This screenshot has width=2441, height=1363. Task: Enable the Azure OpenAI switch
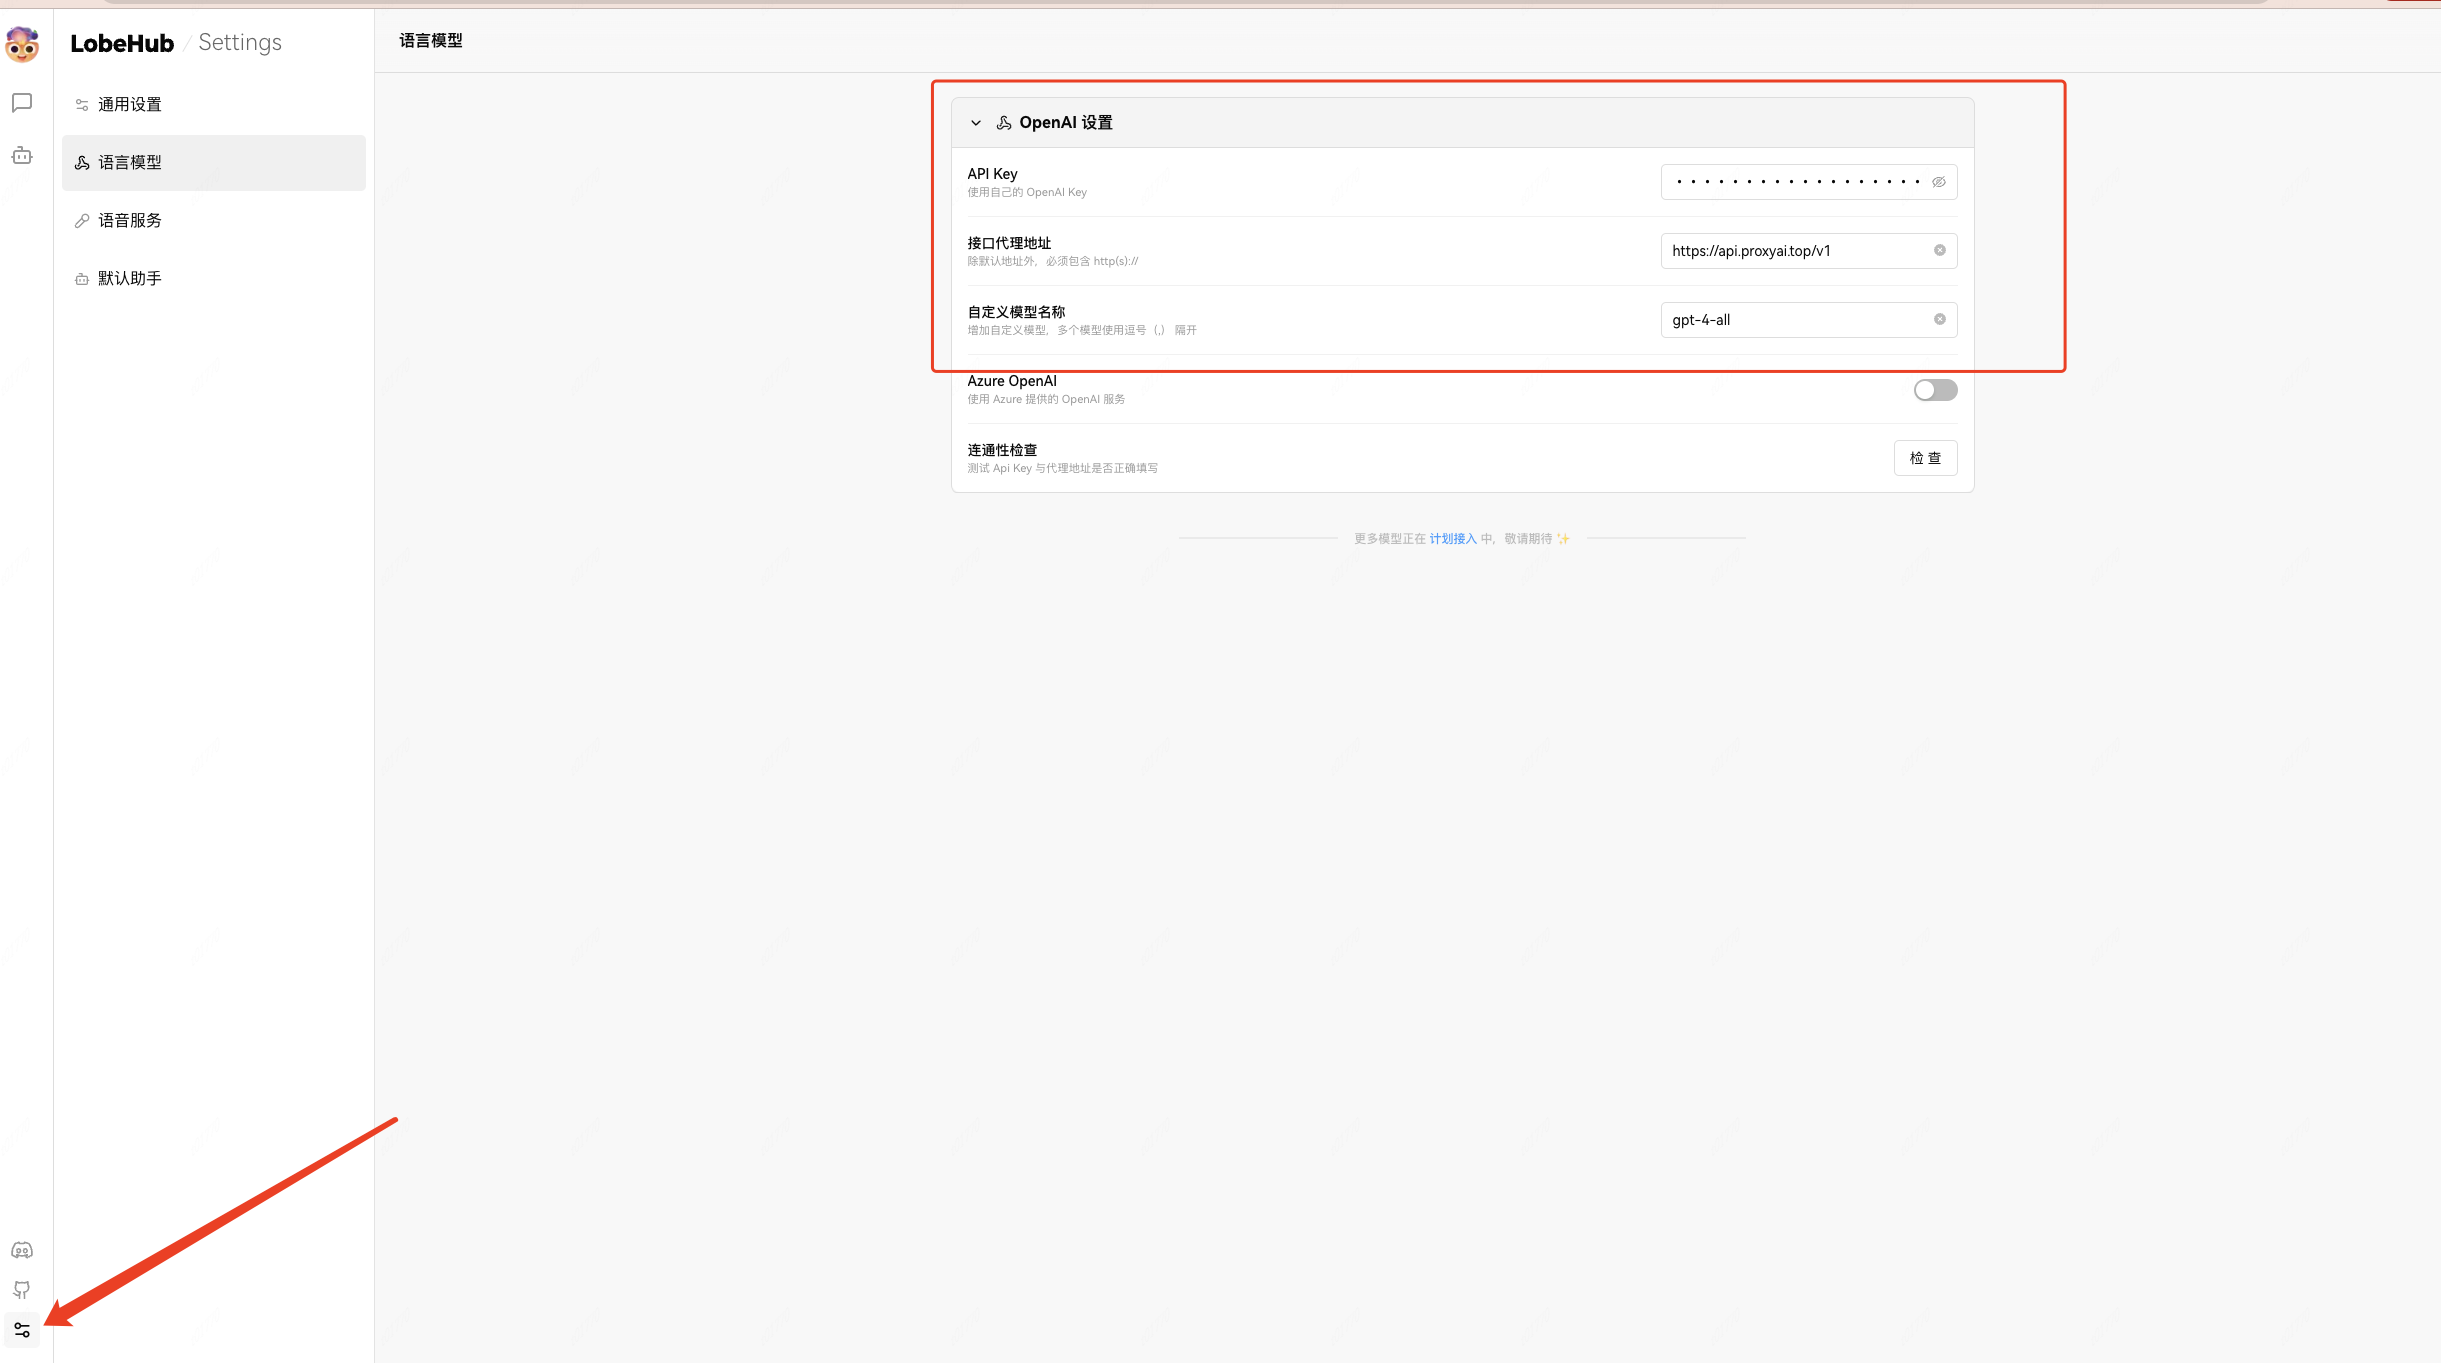(x=1935, y=390)
